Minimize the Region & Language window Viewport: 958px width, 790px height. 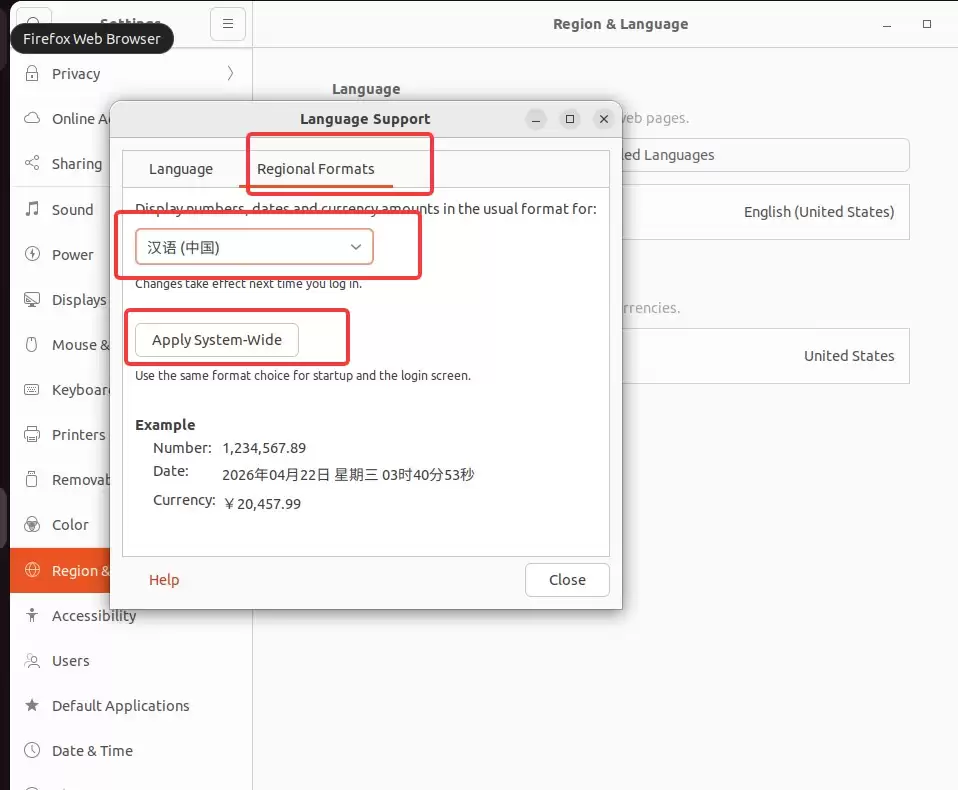[887, 24]
